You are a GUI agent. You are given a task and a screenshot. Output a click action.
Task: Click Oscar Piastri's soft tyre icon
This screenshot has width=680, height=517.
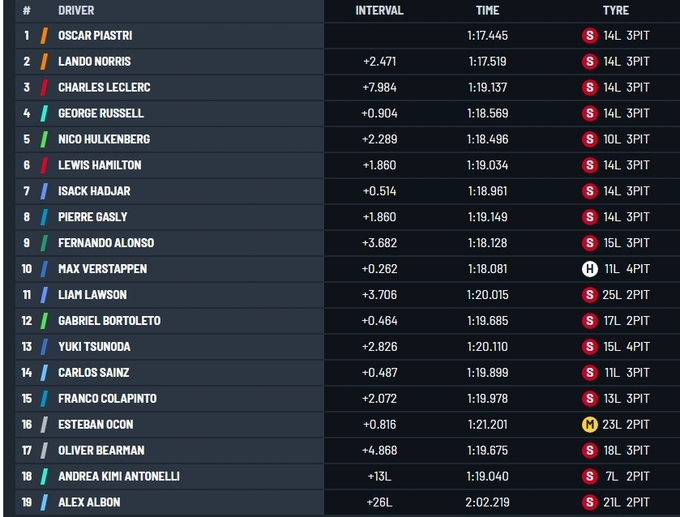(x=590, y=35)
